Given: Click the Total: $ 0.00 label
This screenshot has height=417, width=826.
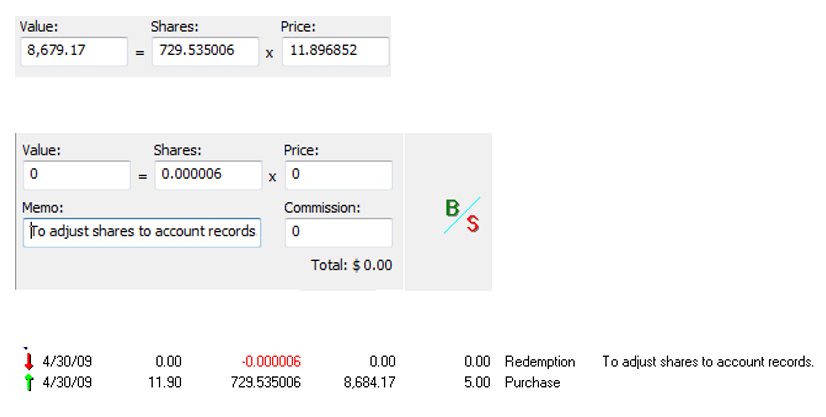Looking at the screenshot, I should (x=351, y=265).
